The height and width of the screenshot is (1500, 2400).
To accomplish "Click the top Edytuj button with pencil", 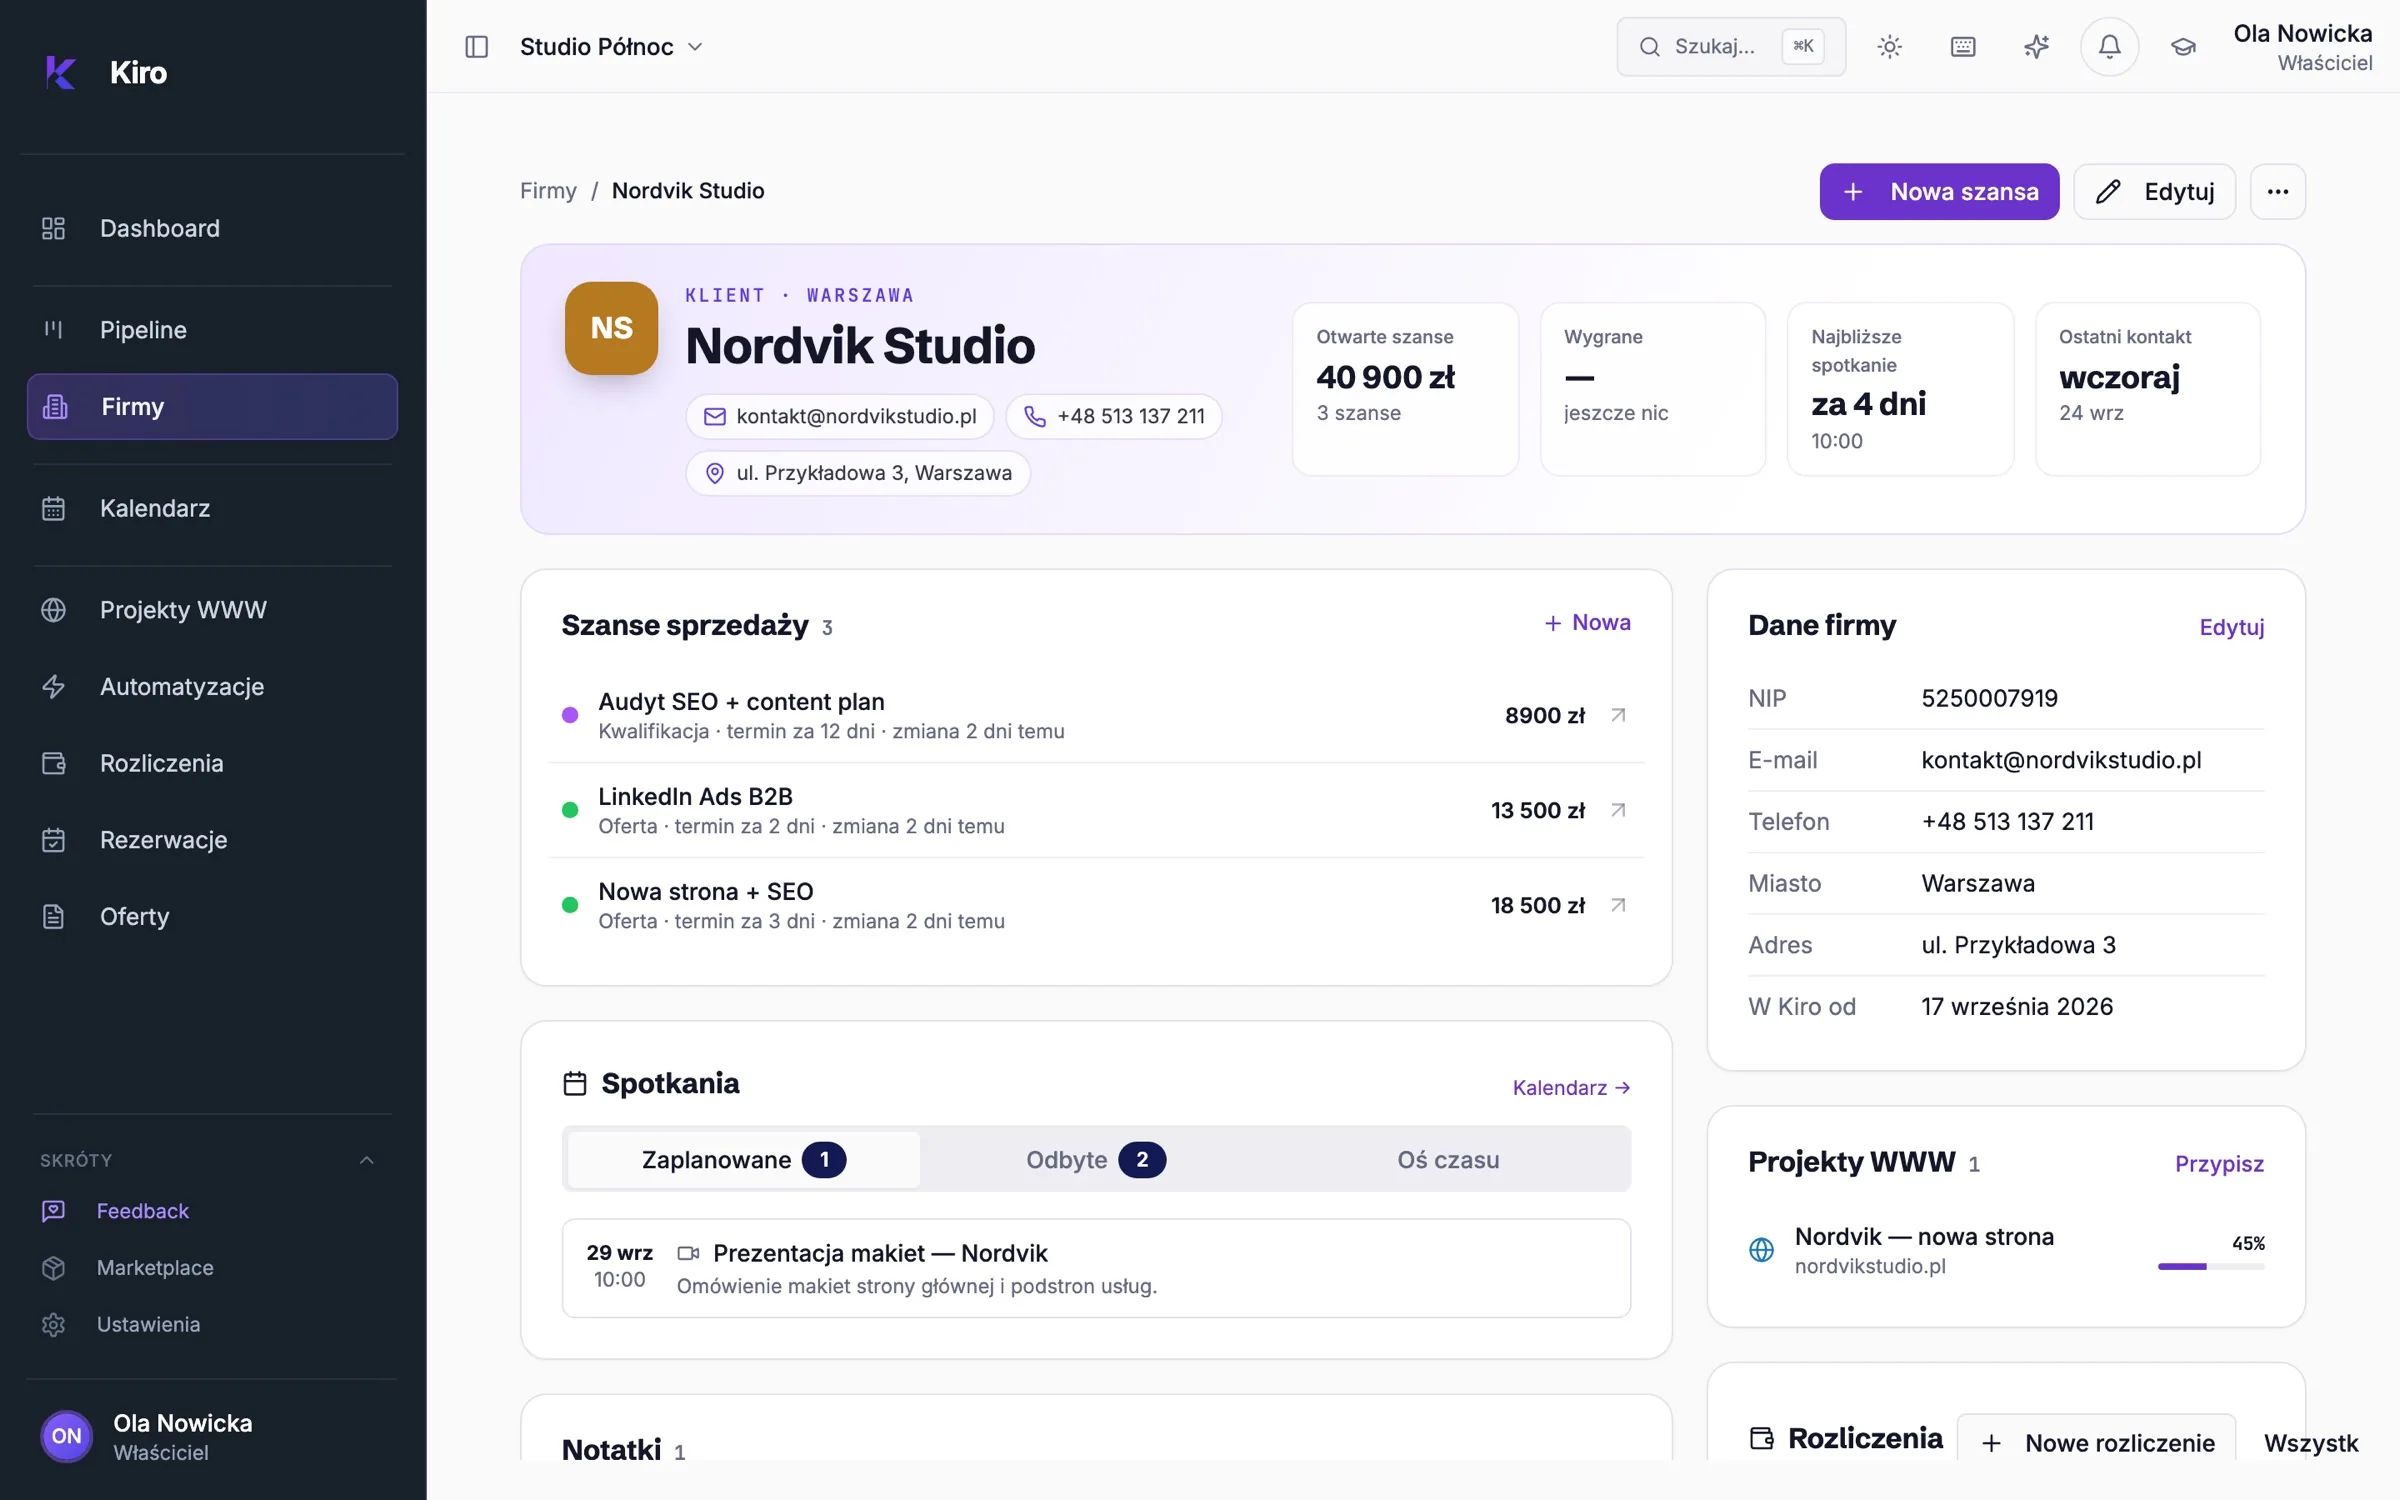I will click(2154, 191).
